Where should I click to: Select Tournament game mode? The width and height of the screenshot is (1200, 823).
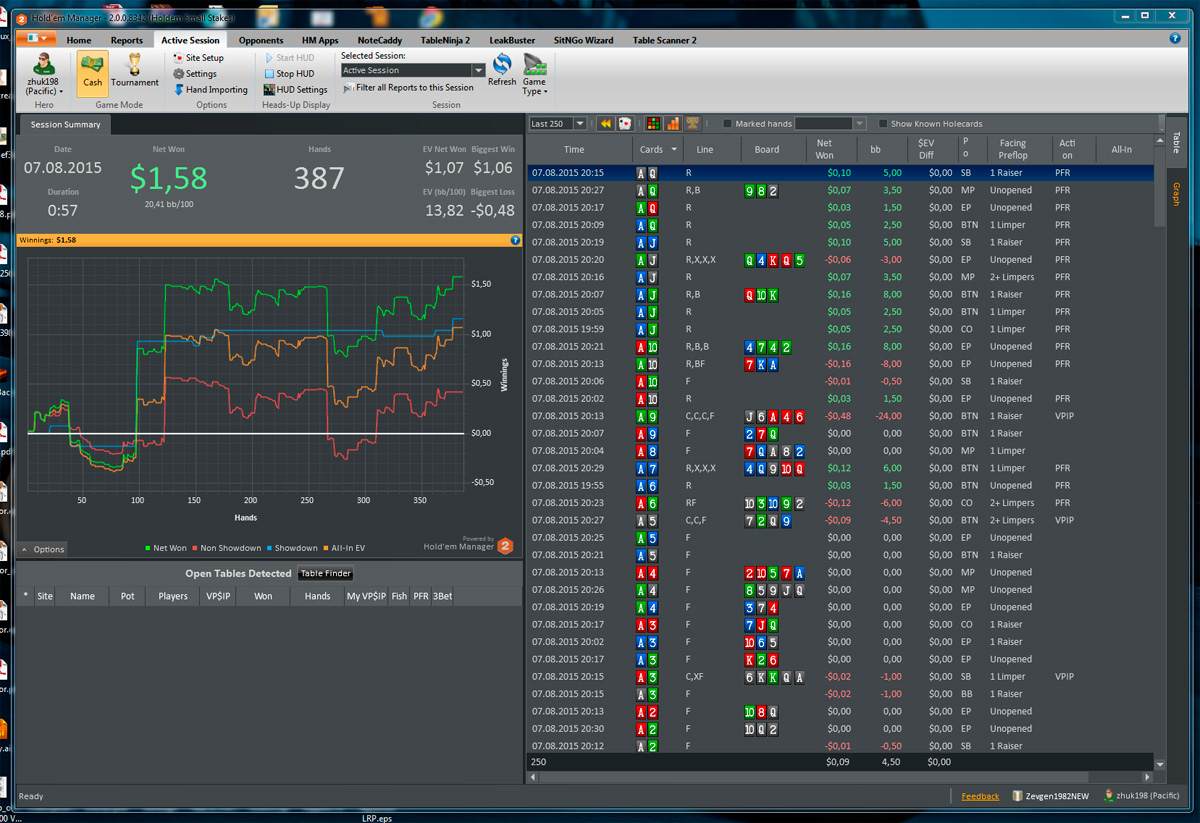click(x=134, y=72)
